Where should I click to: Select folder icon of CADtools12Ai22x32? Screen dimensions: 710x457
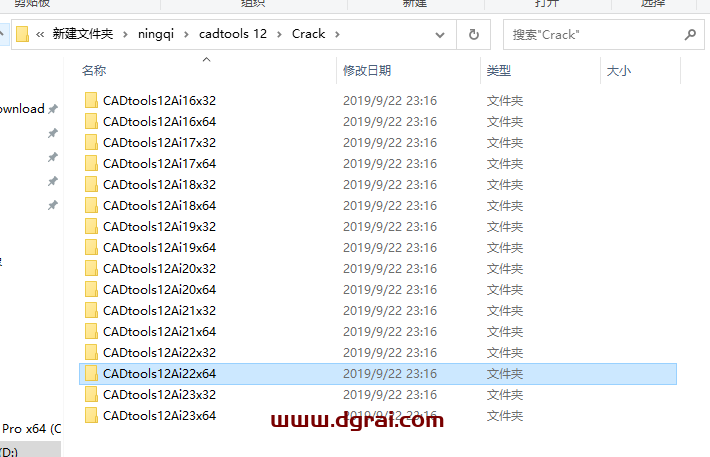click(x=91, y=352)
